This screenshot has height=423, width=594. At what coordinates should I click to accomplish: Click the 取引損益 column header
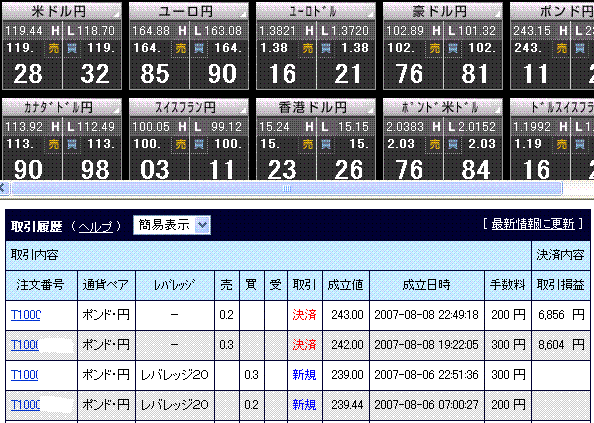click(560, 285)
